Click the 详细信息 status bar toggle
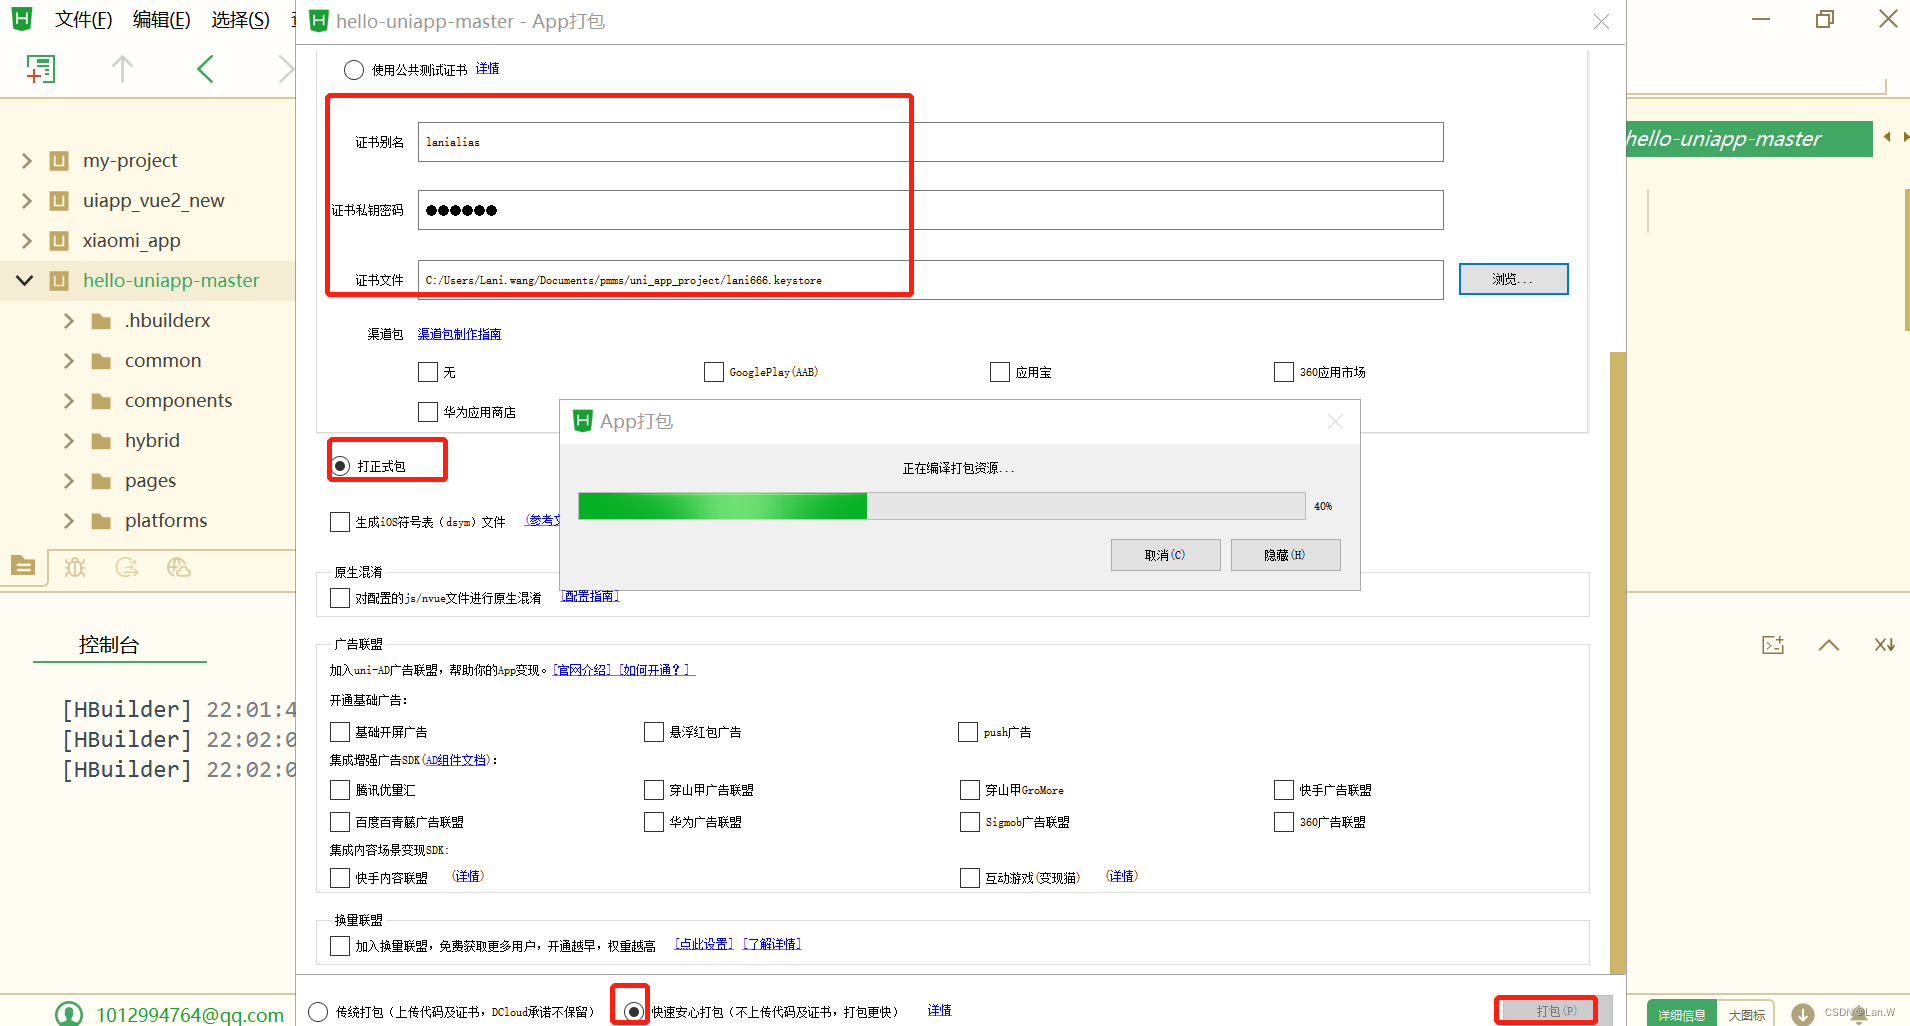 coord(1681,1014)
